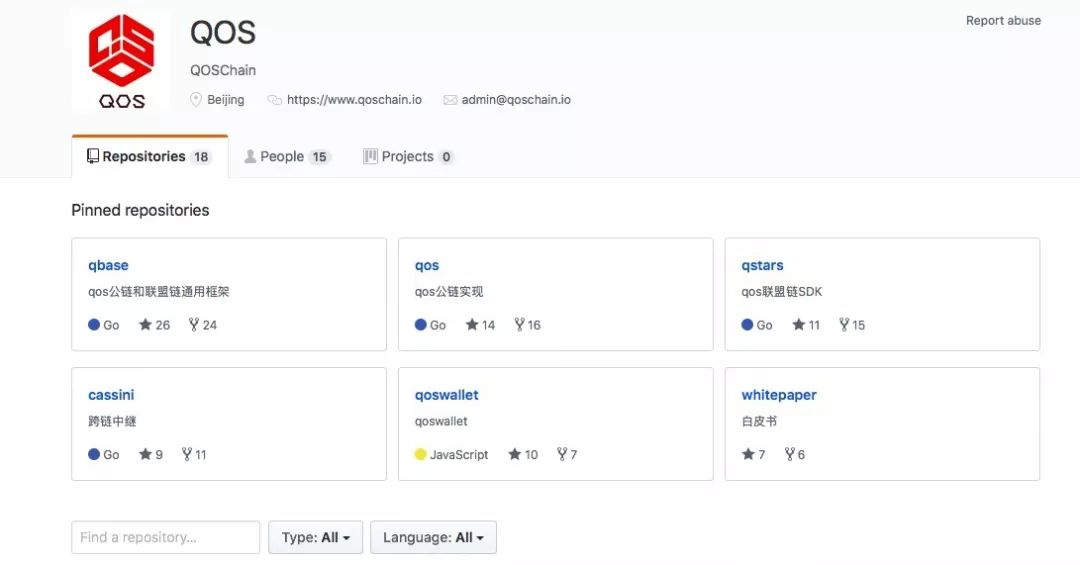
Task: Click the Projects count badge 0
Action: [x=446, y=157]
